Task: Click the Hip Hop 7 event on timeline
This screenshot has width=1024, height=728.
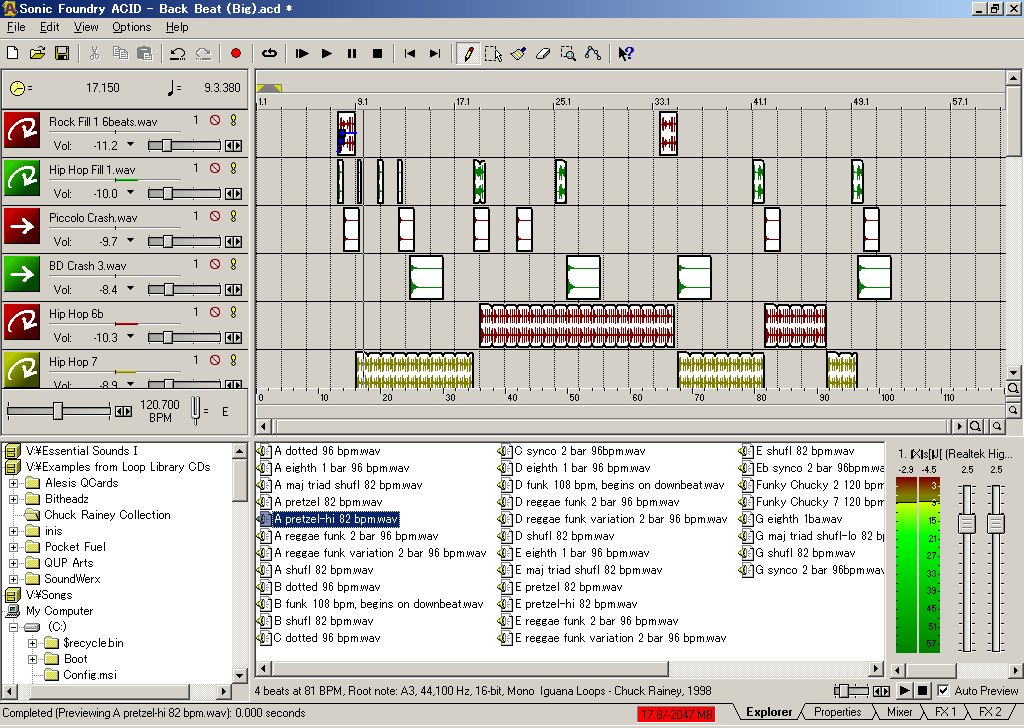Action: (x=415, y=370)
